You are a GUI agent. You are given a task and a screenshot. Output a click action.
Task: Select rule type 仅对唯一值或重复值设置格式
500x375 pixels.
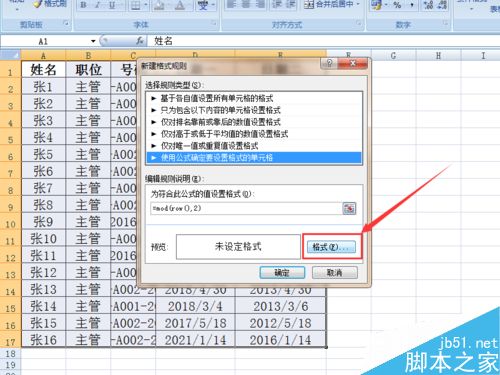pyautogui.click(x=254, y=146)
